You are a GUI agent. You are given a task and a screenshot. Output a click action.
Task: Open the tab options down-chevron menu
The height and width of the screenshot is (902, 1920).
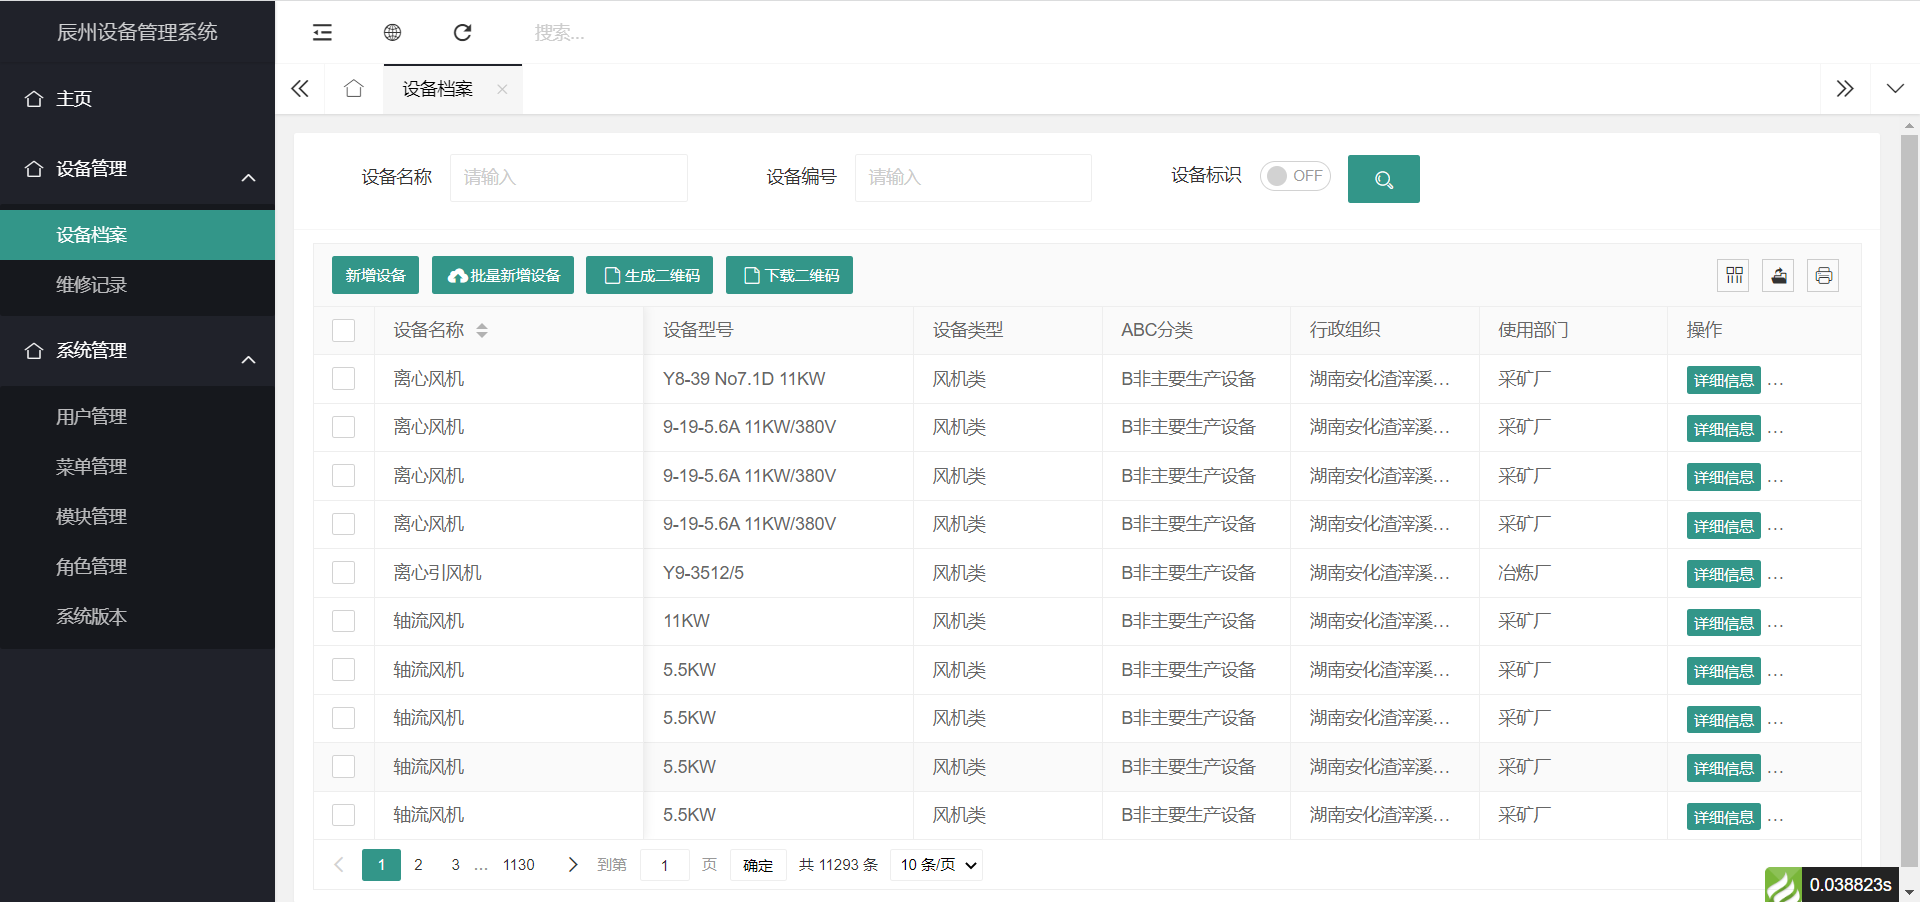[x=1894, y=89]
